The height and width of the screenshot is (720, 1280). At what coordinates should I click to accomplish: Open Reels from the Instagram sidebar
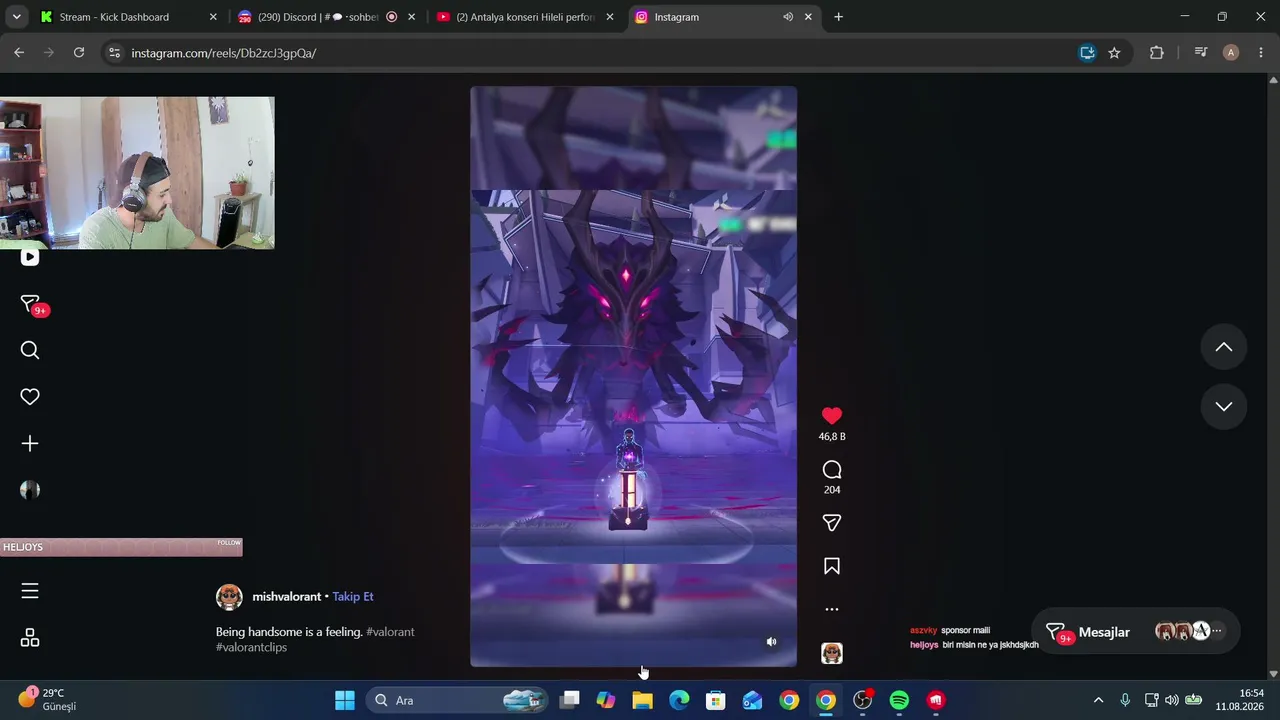(30, 257)
